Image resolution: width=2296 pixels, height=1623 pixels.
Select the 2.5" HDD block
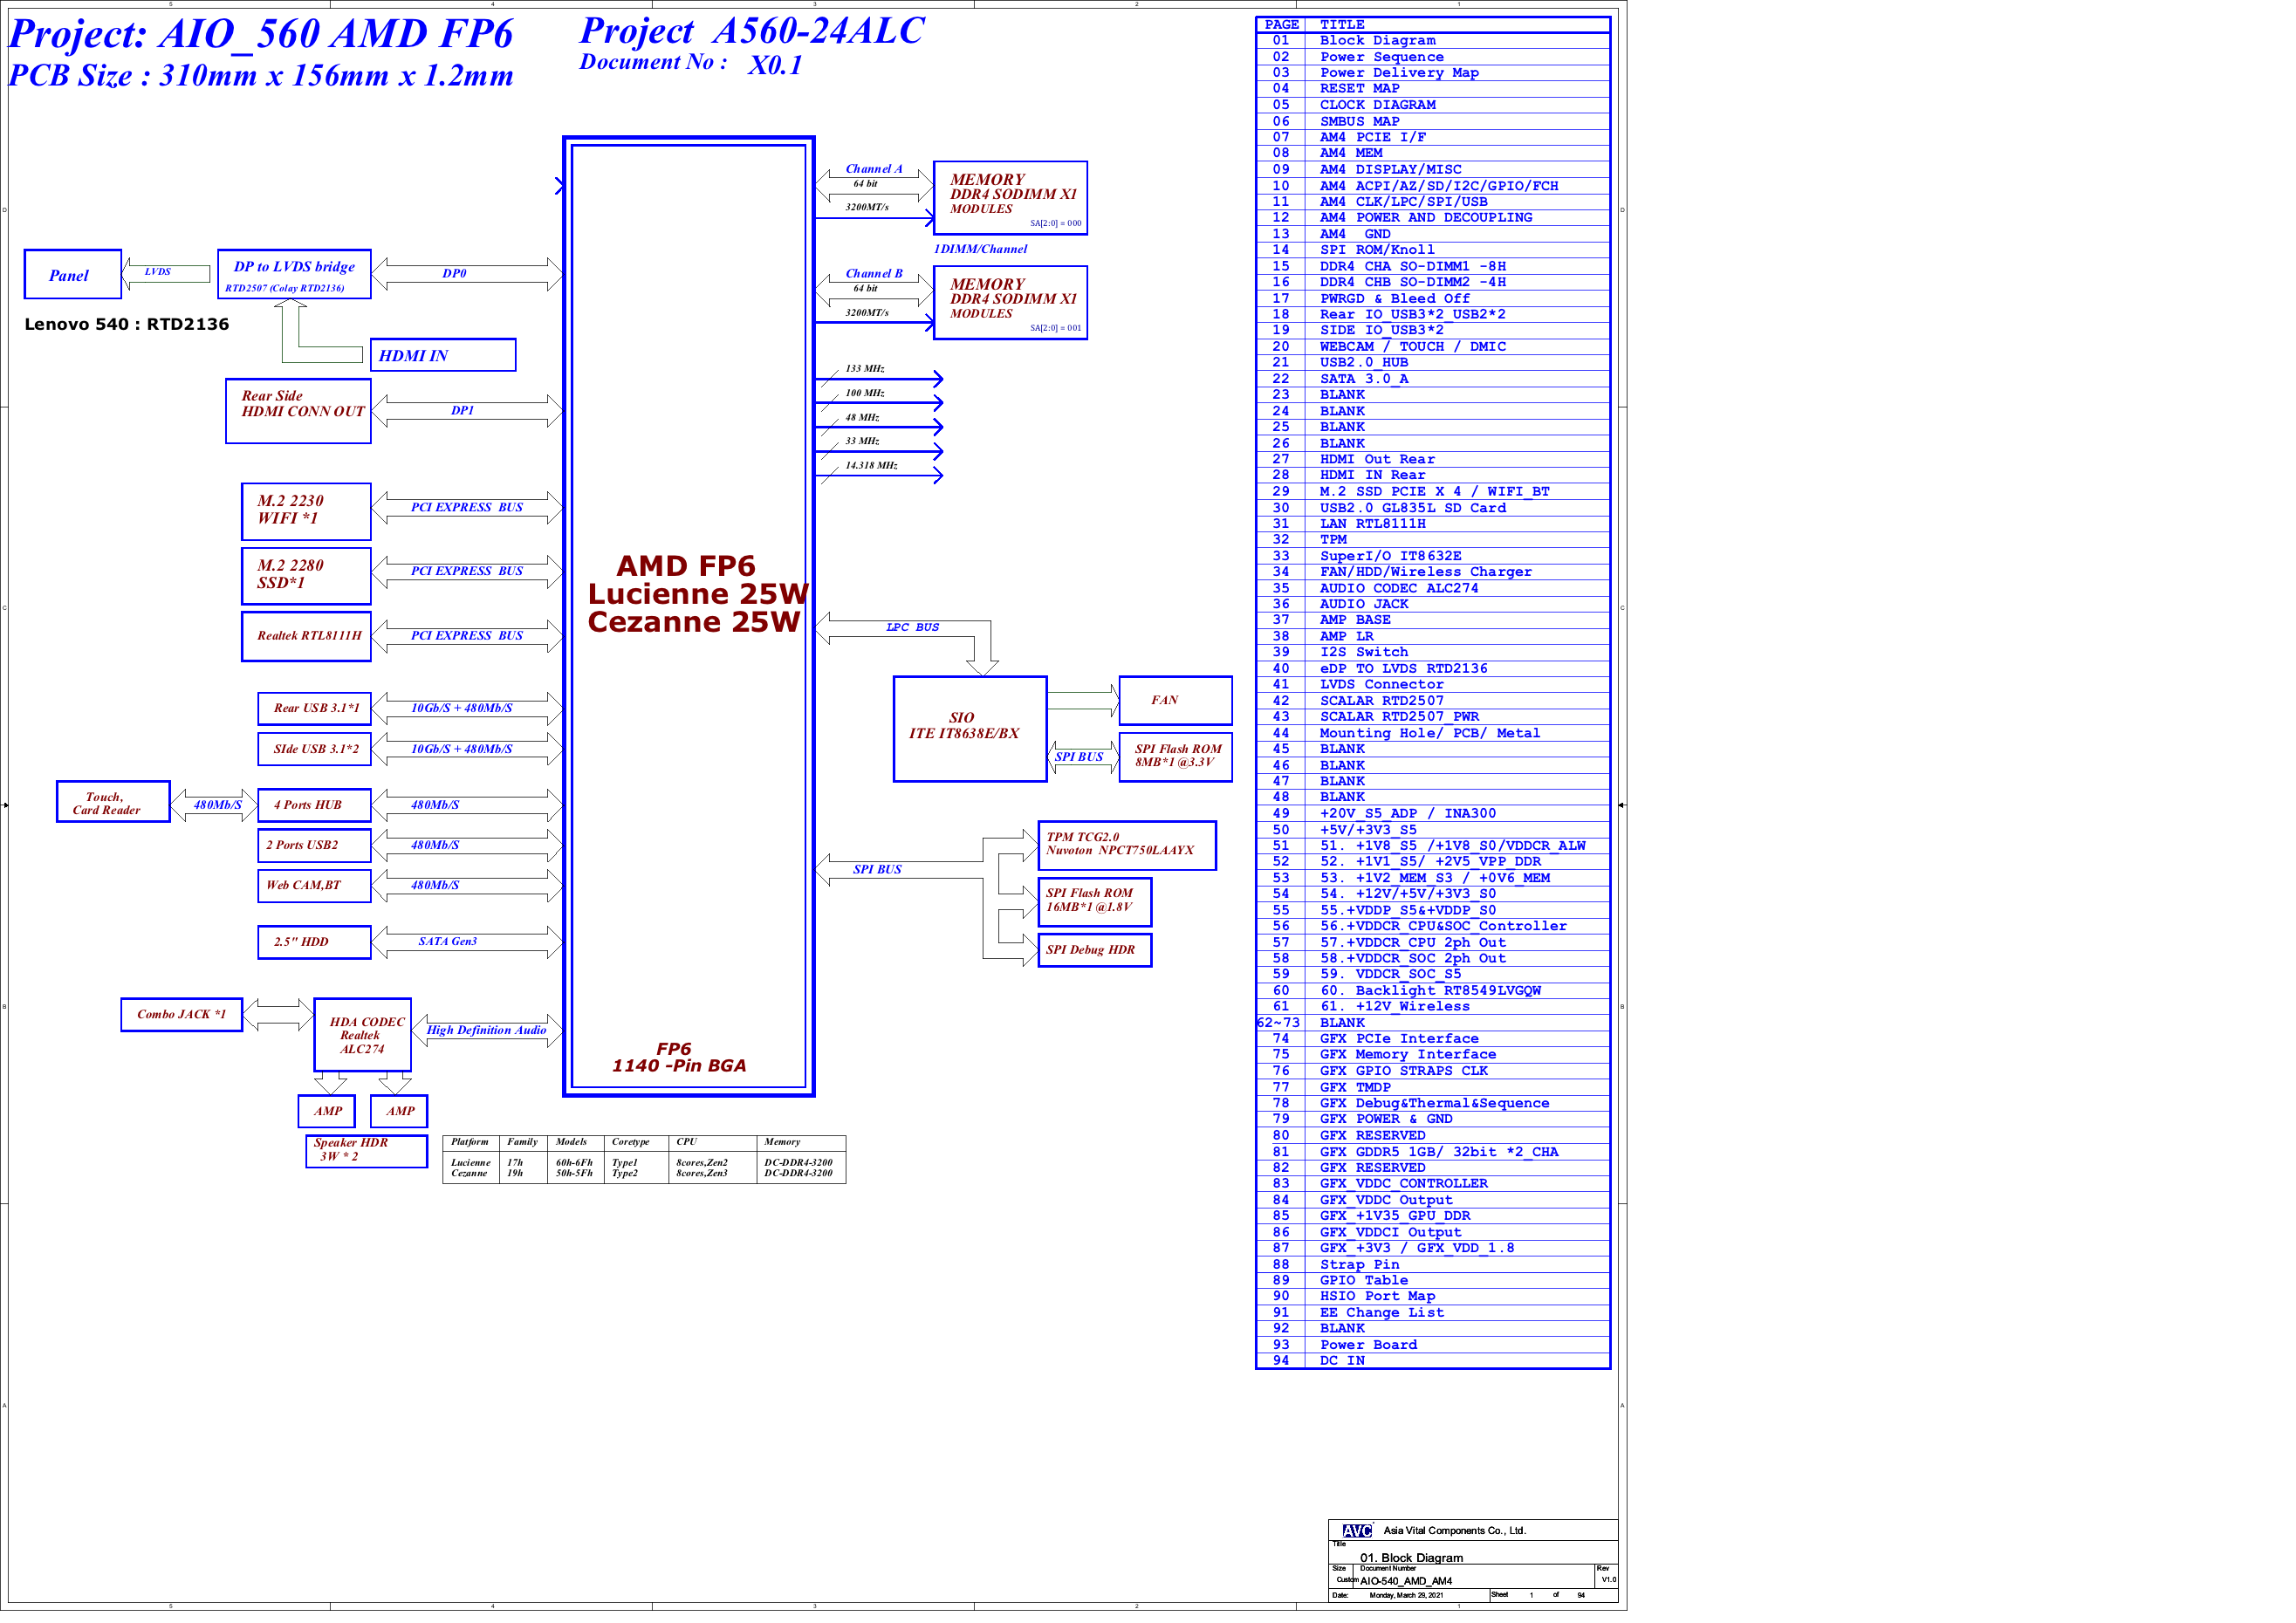pyautogui.click(x=314, y=942)
